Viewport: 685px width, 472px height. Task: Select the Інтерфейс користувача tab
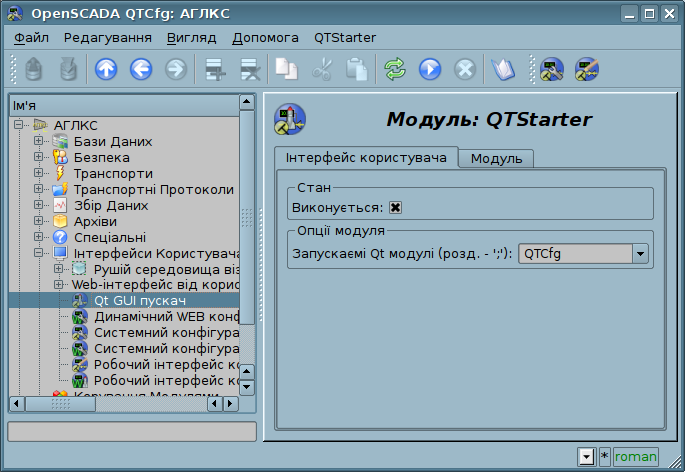pyautogui.click(x=366, y=157)
